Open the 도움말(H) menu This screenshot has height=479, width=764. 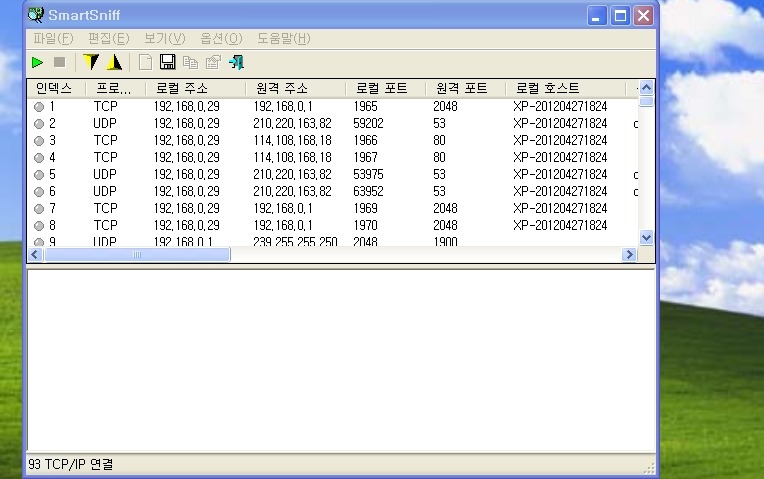click(x=283, y=38)
